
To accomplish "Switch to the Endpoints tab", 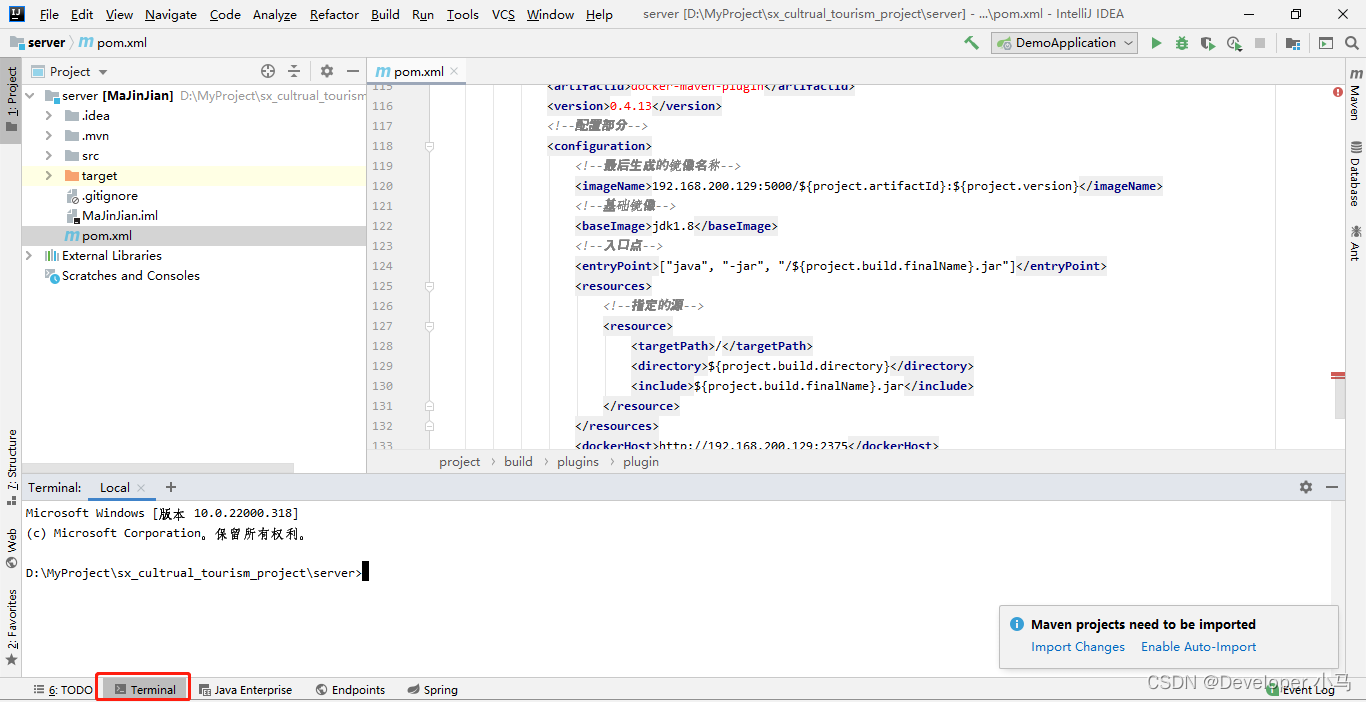I will pos(351,689).
